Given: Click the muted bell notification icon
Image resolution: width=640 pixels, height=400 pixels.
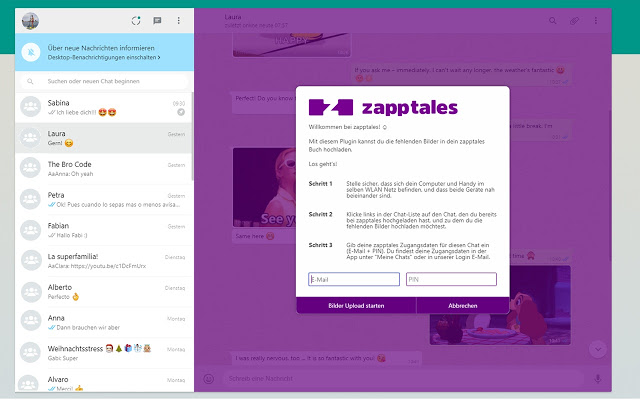Looking at the screenshot, I should coord(31,52).
